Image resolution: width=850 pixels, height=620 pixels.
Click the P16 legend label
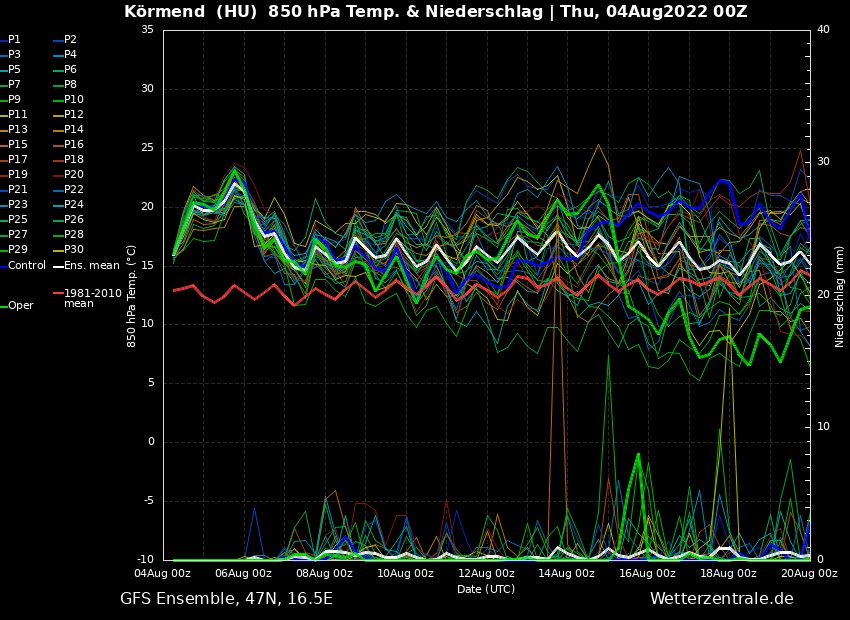tap(73, 145)
